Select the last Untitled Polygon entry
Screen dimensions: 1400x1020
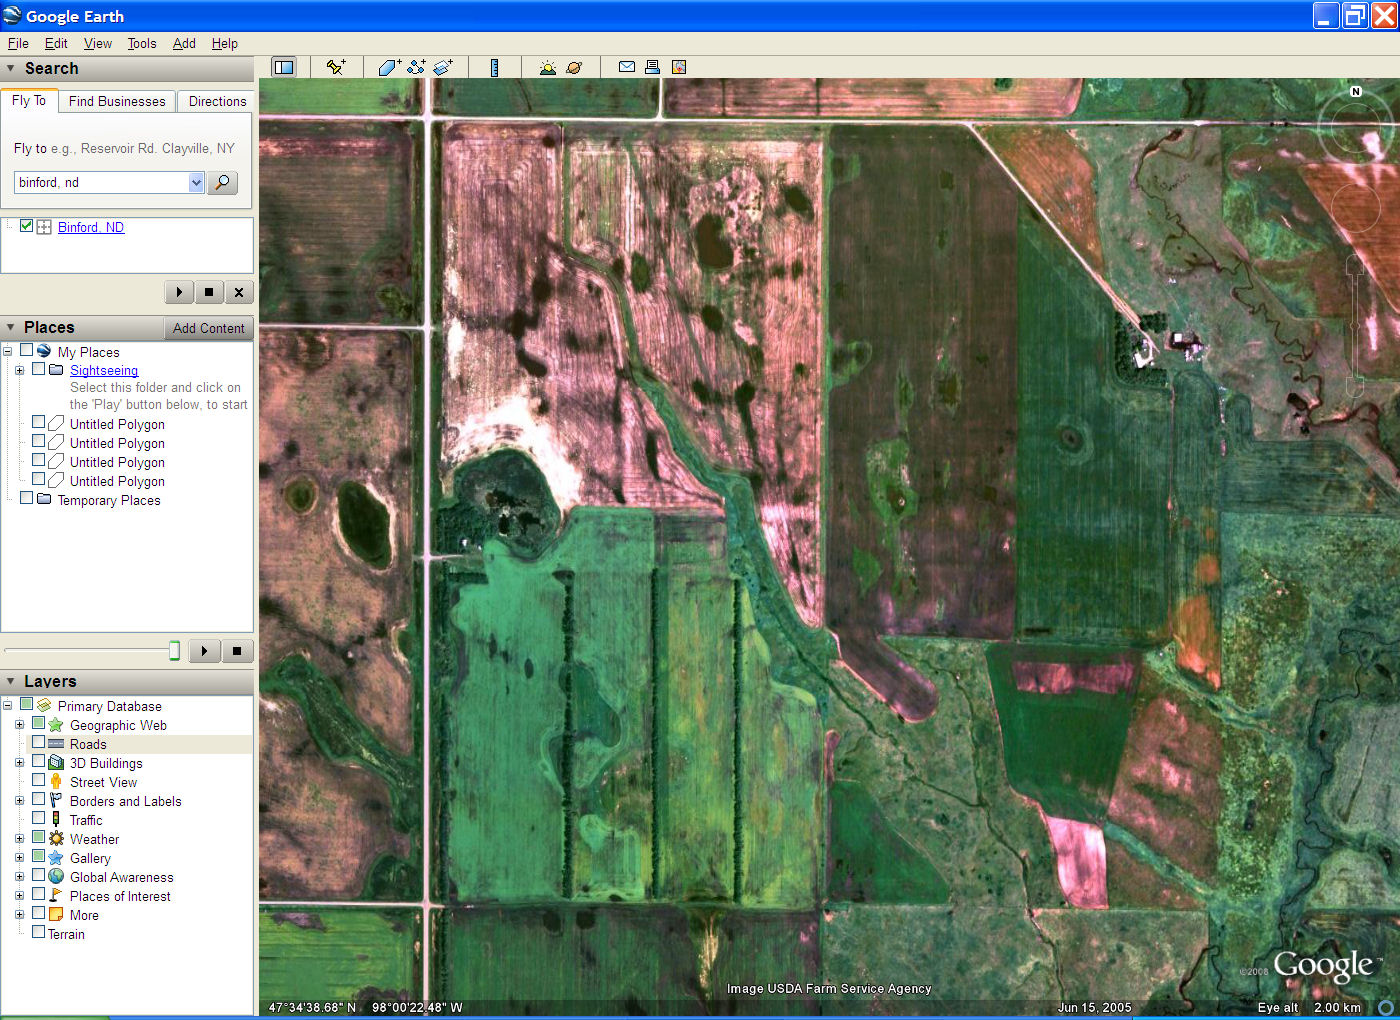[x=117, y=481]
